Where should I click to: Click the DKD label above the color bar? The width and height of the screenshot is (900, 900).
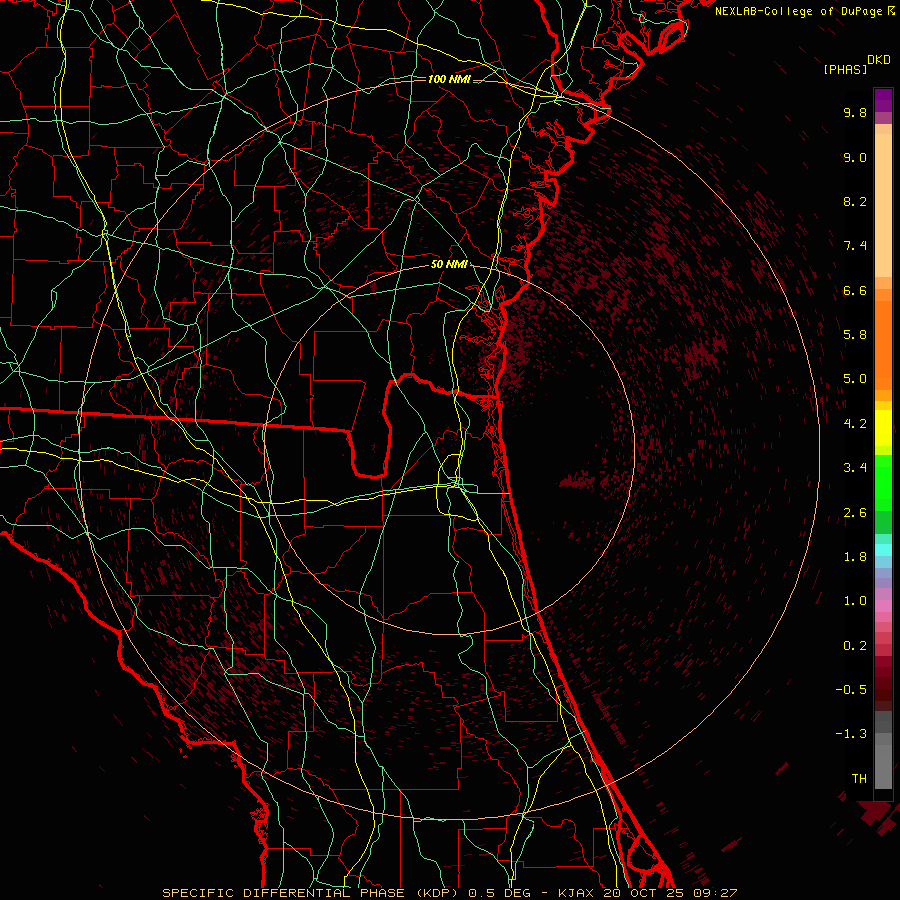[x=879, y=59]
